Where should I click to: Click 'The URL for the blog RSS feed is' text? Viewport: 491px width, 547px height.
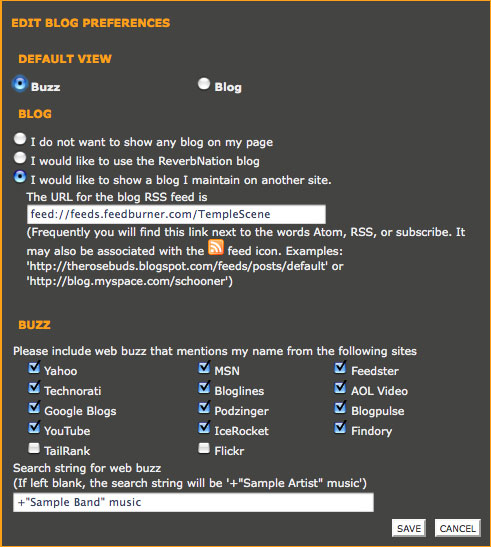(117, 197)
